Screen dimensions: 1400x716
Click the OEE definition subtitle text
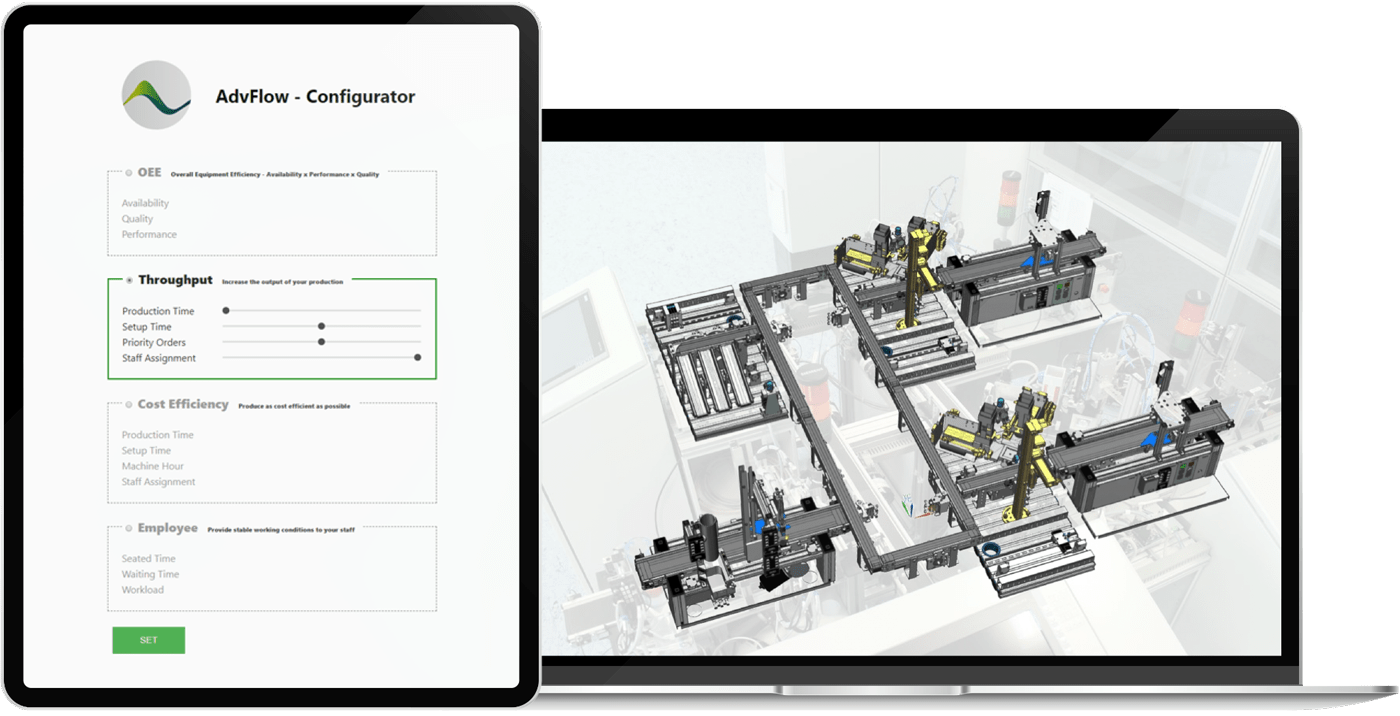tap(275, 175)
